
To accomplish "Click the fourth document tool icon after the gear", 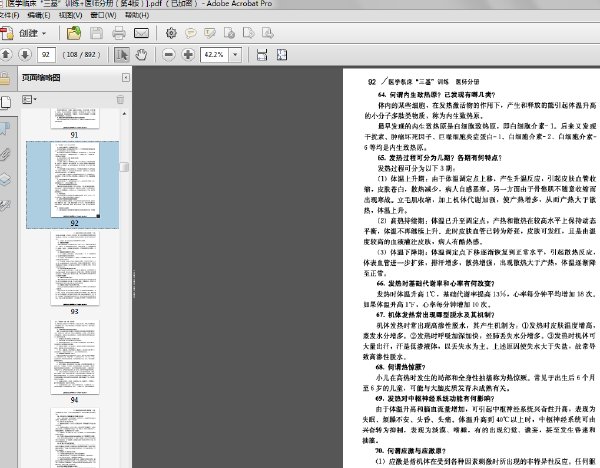I will click(x=229, y=33).
